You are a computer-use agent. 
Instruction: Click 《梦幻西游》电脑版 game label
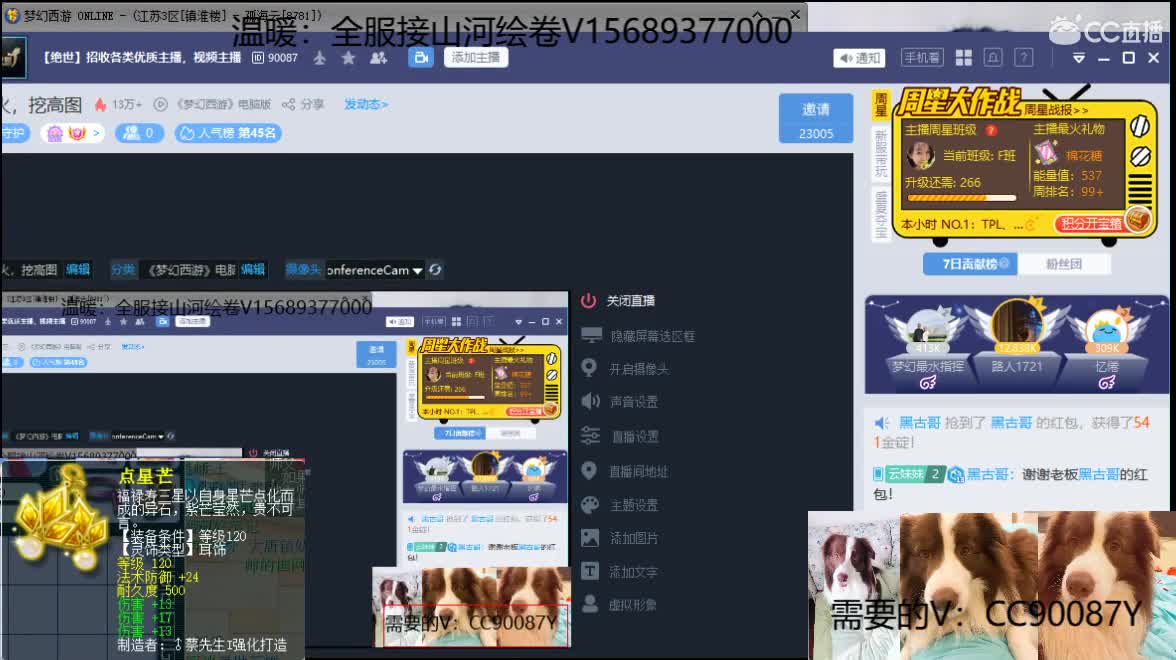pyautogui.click(x=223, y=104)
